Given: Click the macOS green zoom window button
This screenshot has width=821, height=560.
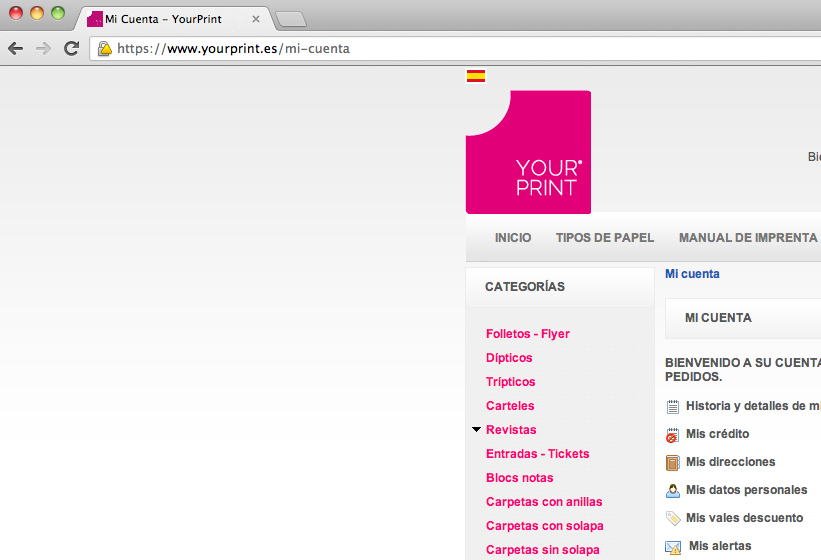Looking at the screenshot, I should (x=58, y=13).
